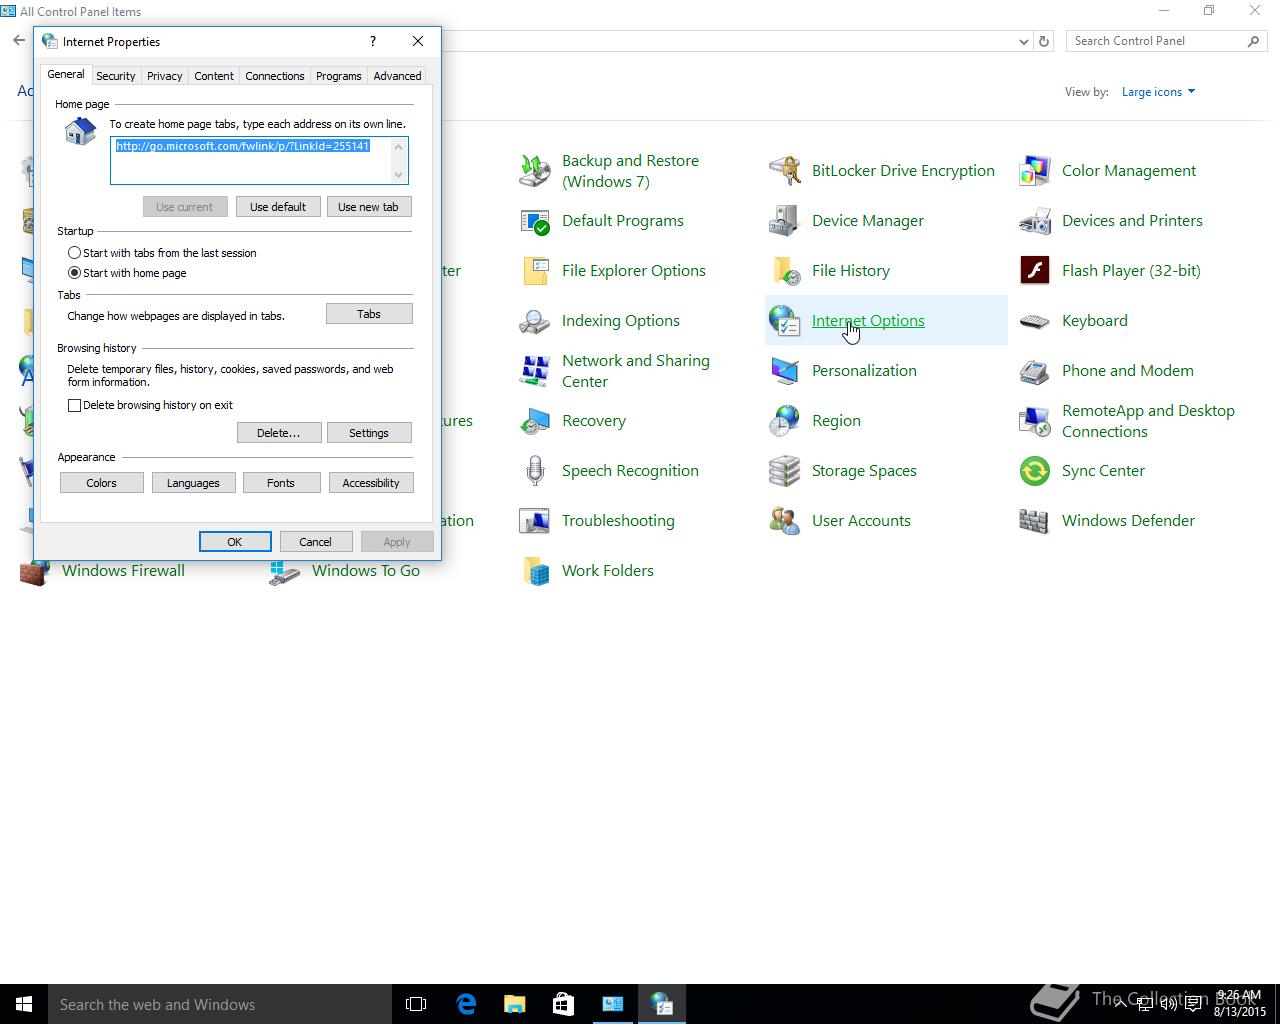Screen dimensions: 1280x1024
Task: Open File Explorer from the taskbar
Action: (514, 1004)
